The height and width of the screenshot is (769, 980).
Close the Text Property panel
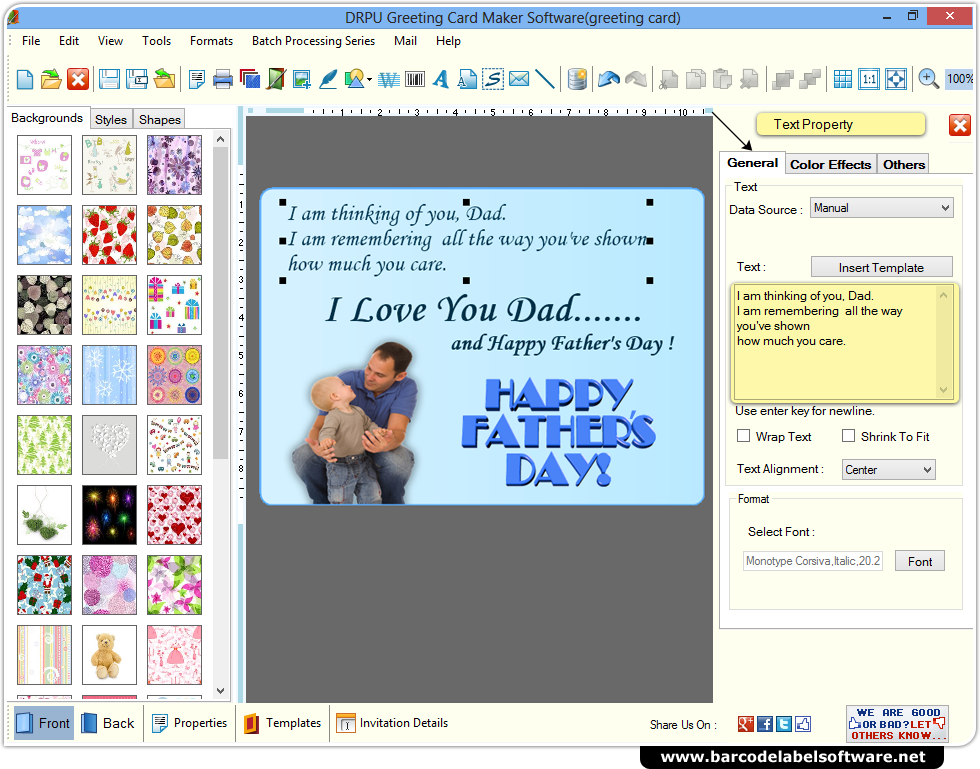point(959,125)
